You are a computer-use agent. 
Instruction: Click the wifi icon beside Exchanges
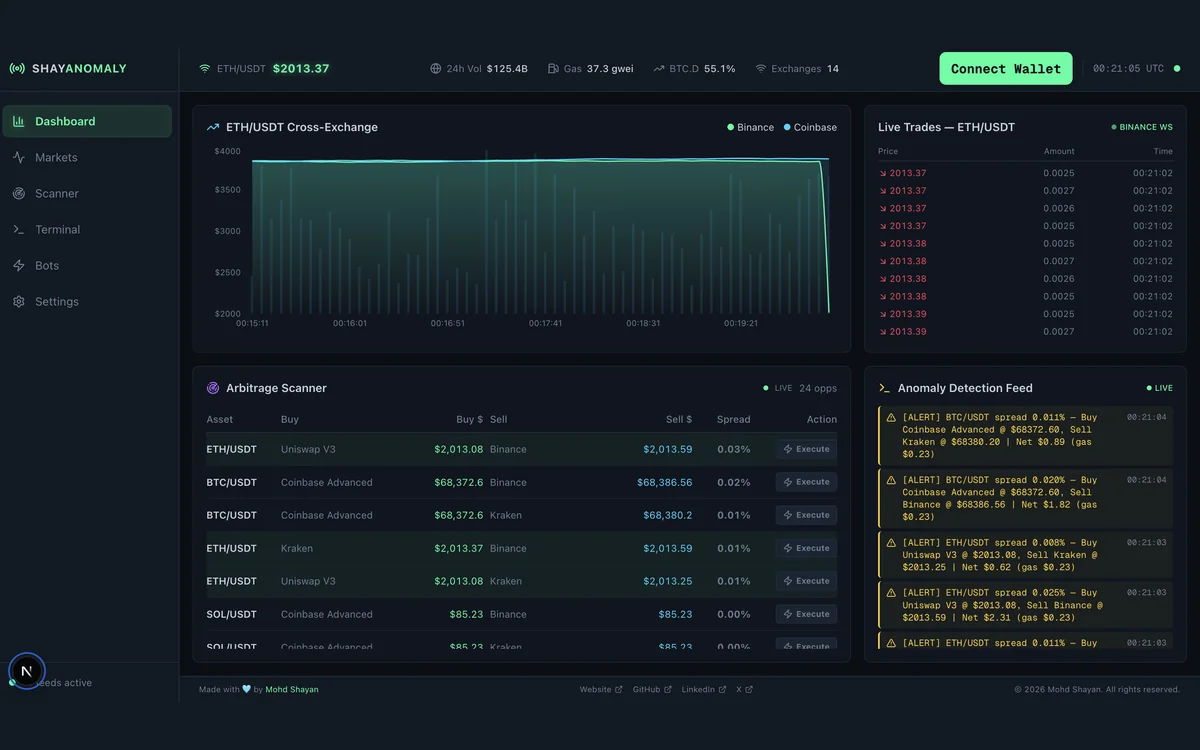761,69
